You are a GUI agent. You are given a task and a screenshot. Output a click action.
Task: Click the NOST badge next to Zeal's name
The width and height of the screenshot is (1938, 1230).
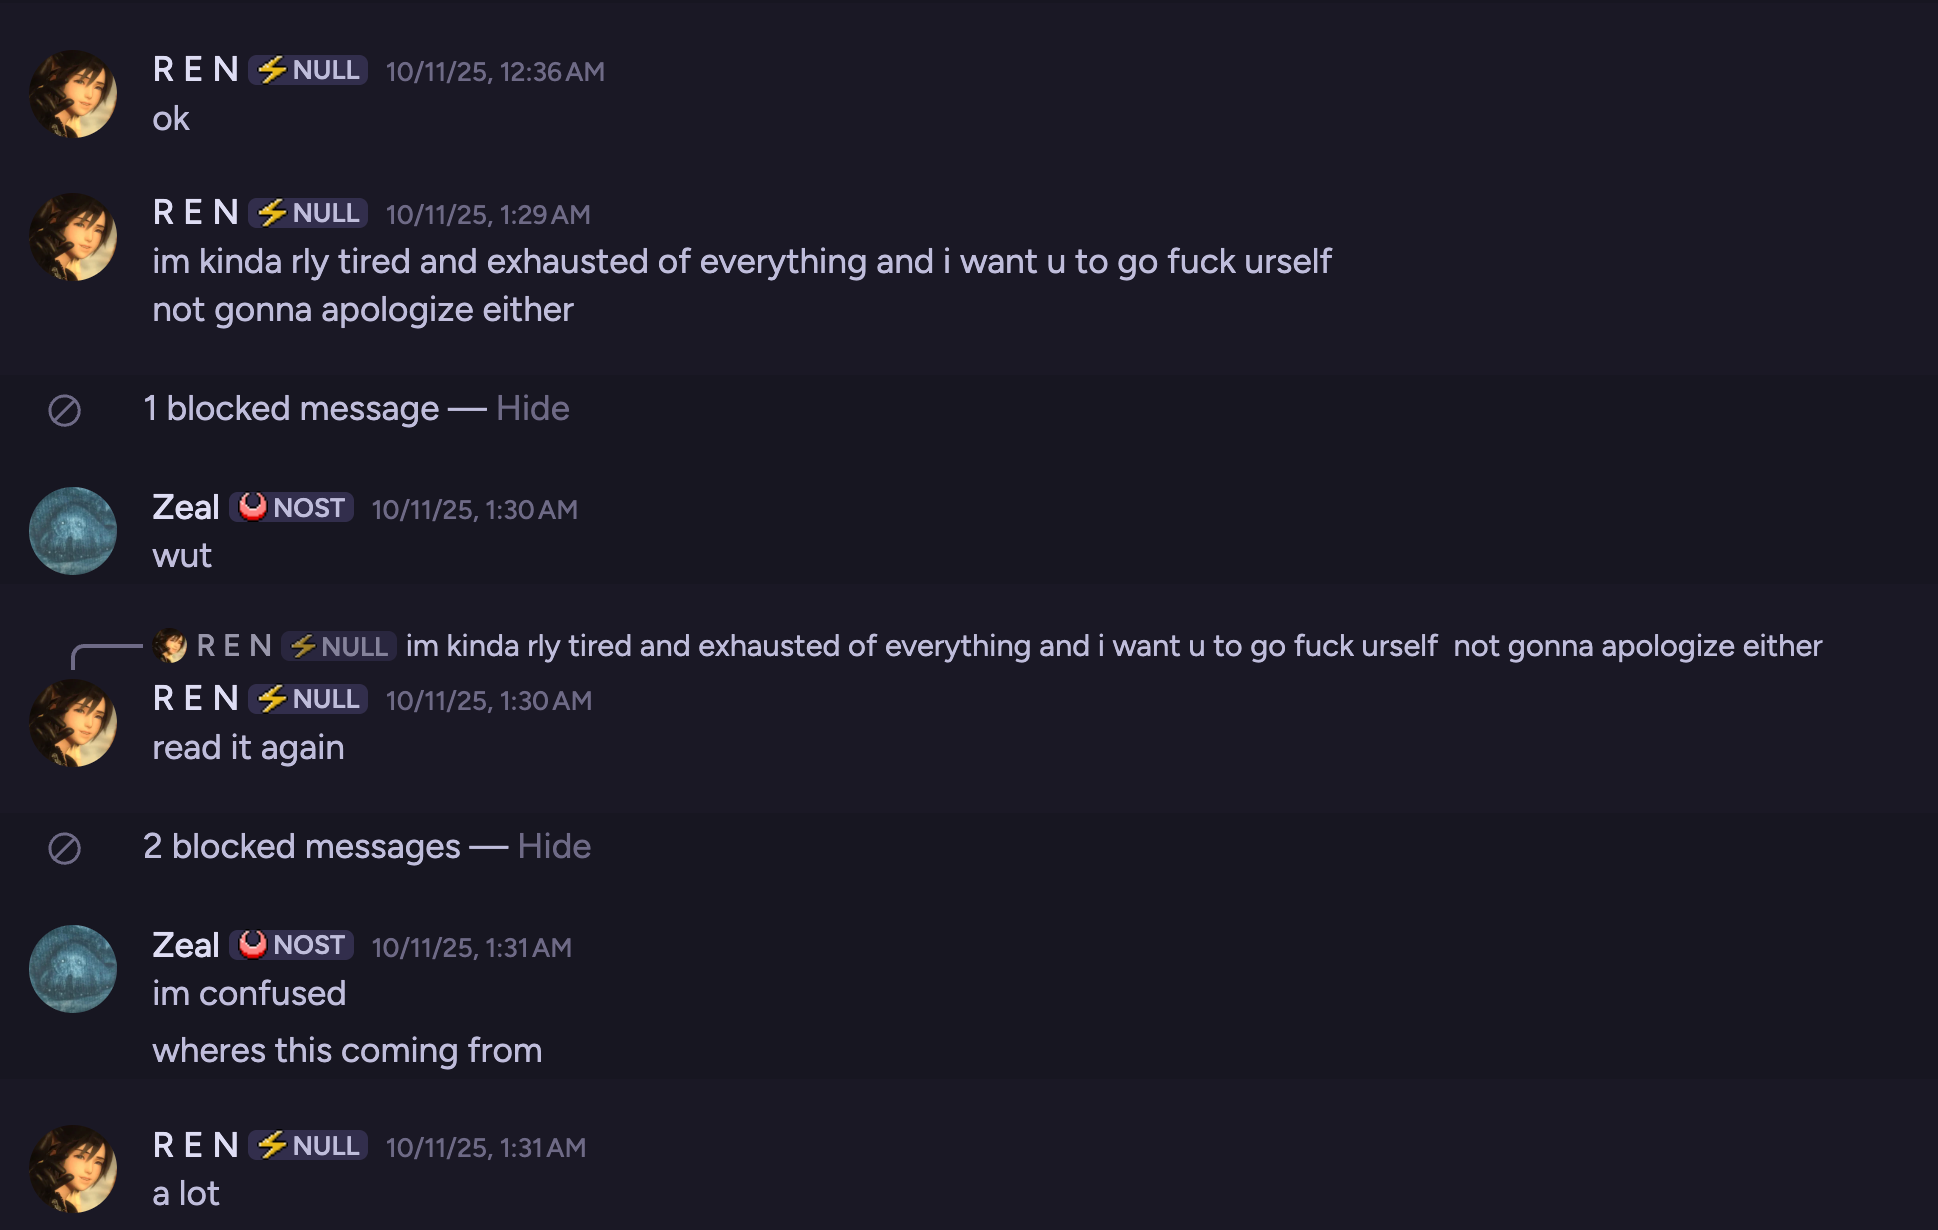pos(290,507)
